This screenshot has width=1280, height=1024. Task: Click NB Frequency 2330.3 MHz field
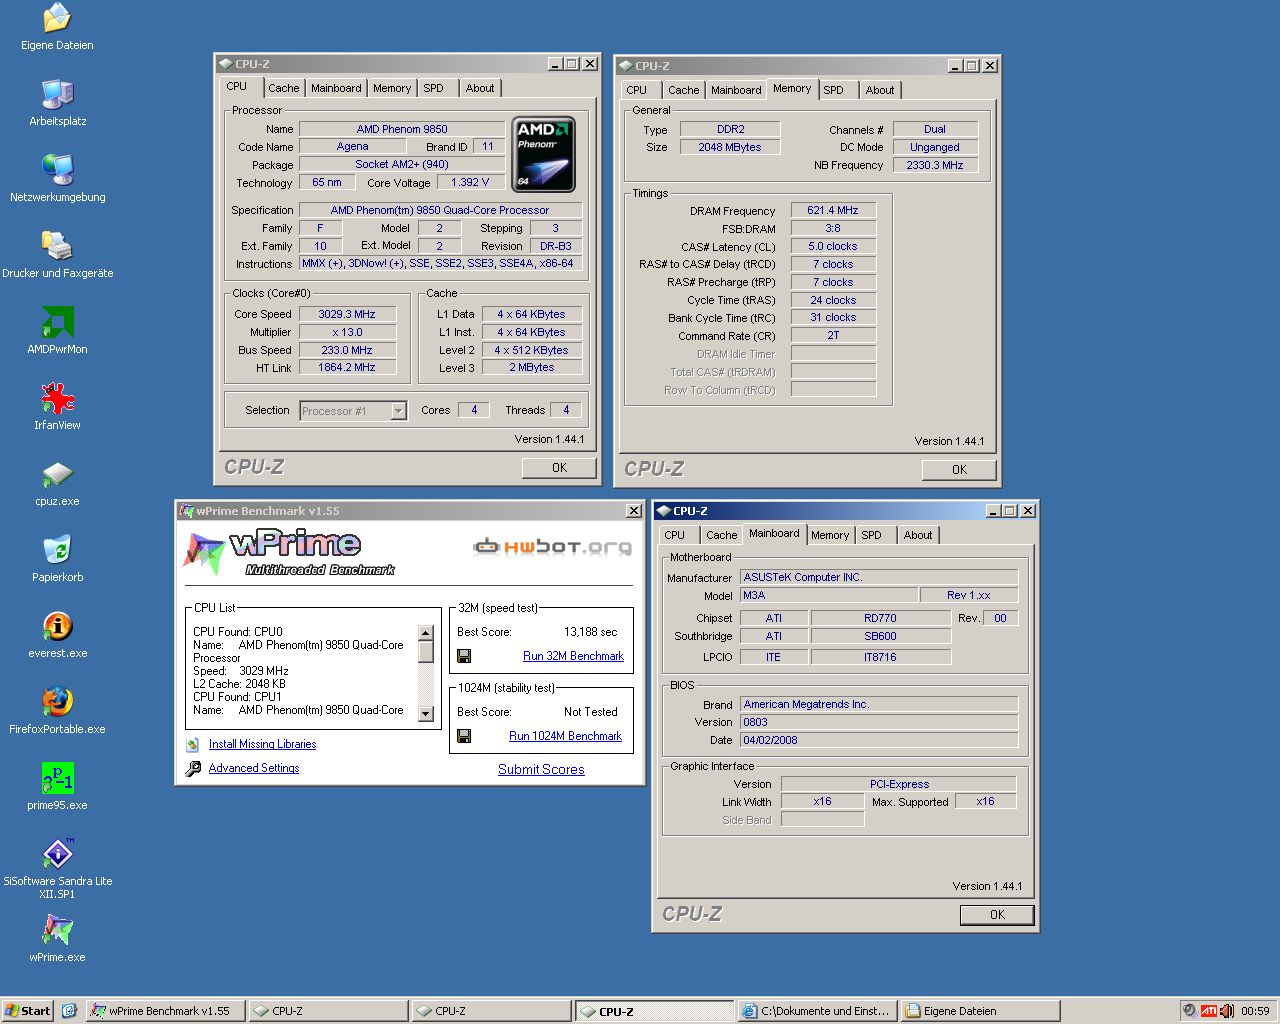click(x=935, y=165)
